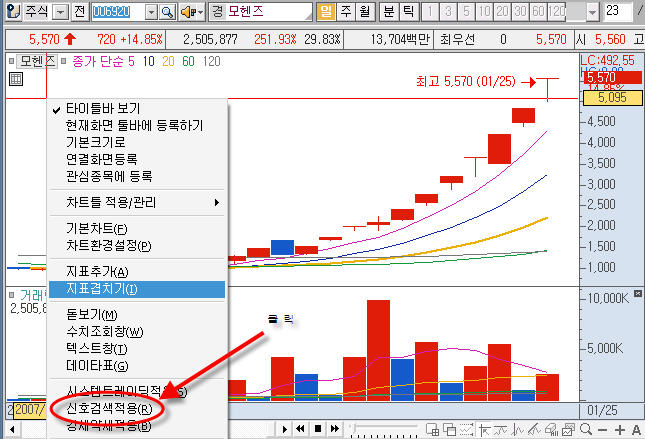Stop the chart replay
This screenshot has width=645, height=439.
[318, 429]
